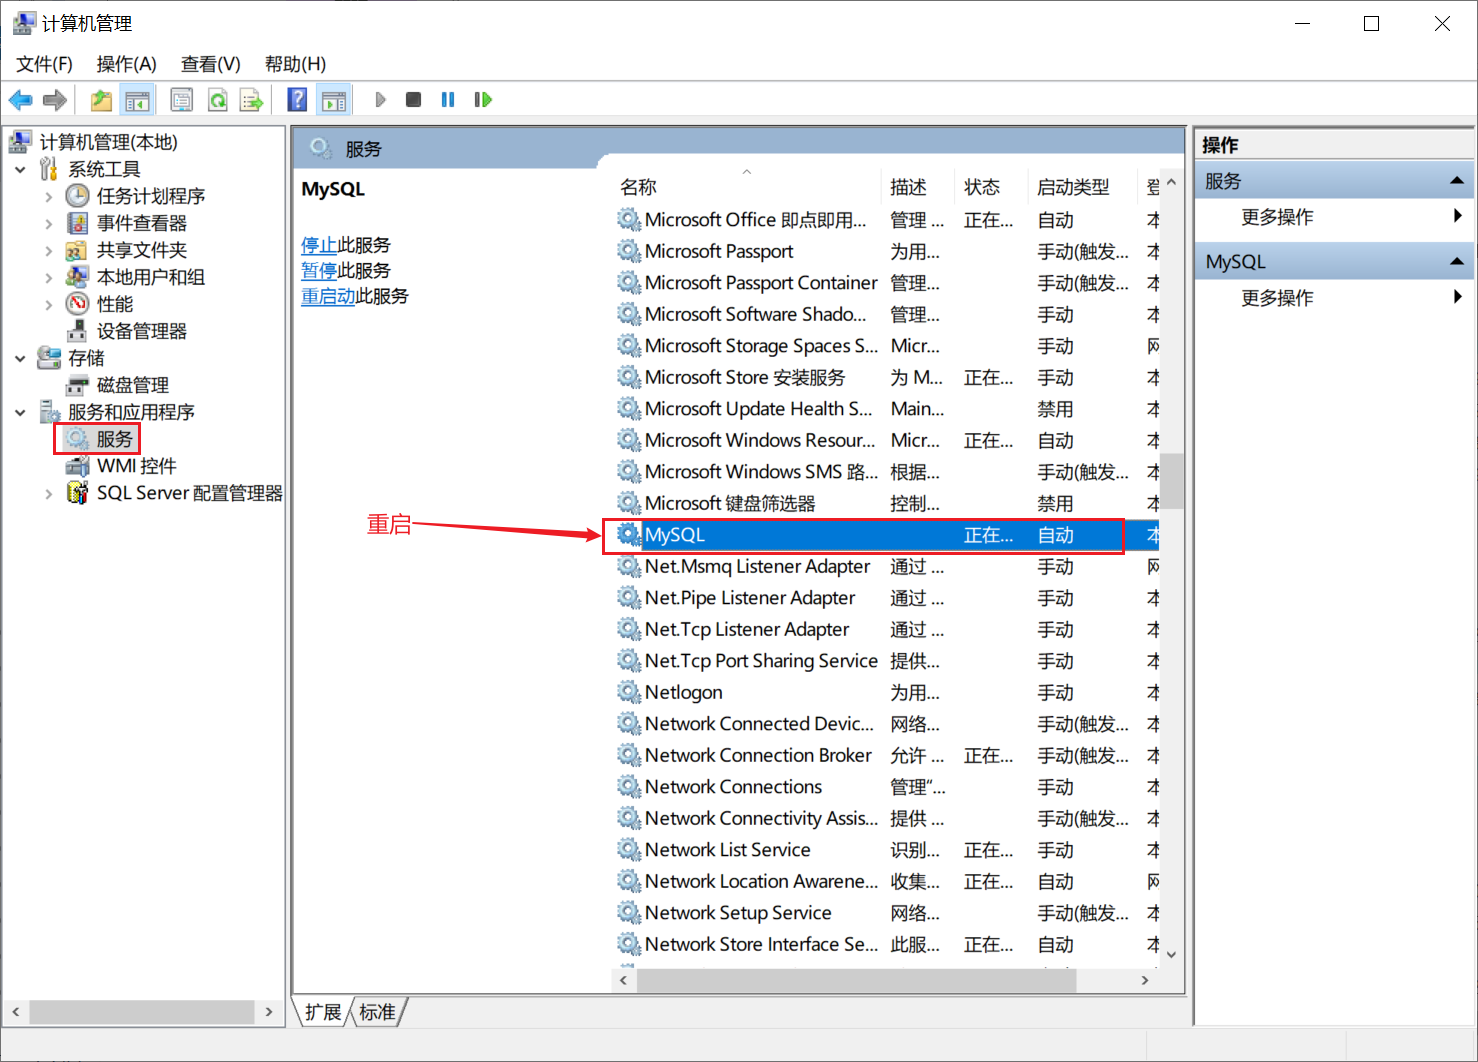Stop the service with the stop icon

pos(413,99)
